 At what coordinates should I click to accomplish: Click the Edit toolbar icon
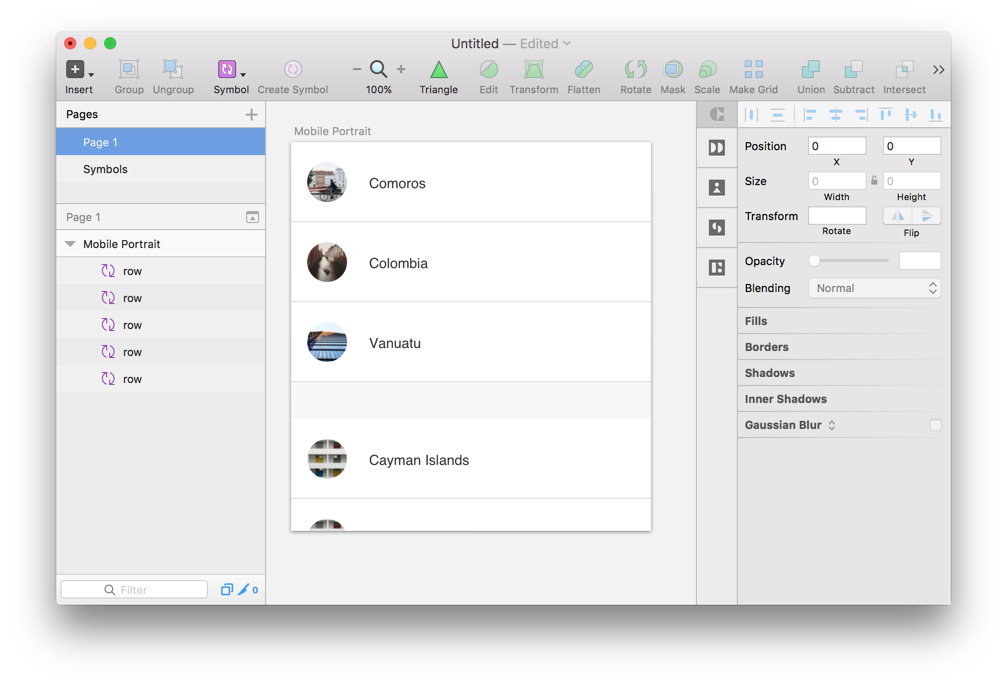(489, 69)
